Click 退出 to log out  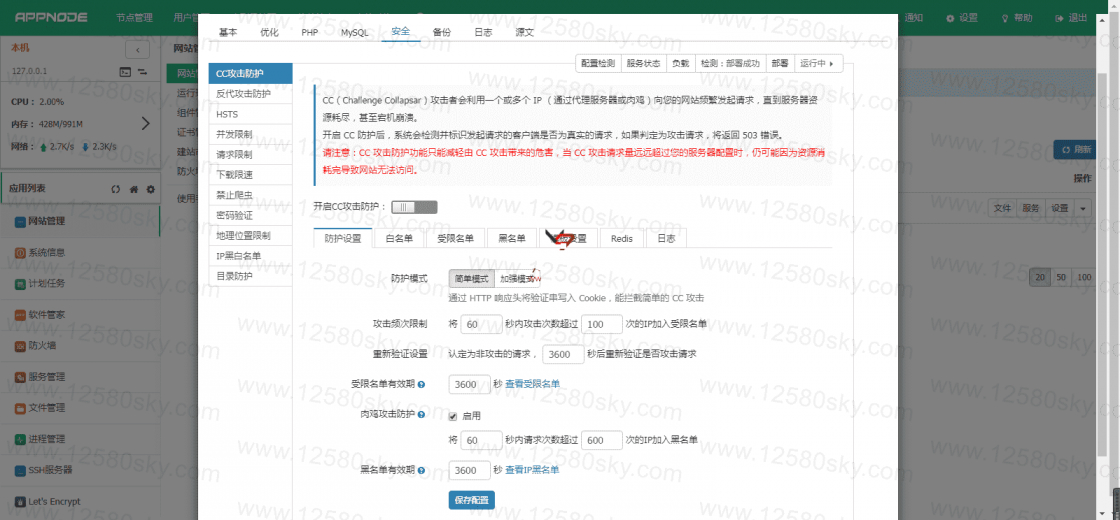1071,18
